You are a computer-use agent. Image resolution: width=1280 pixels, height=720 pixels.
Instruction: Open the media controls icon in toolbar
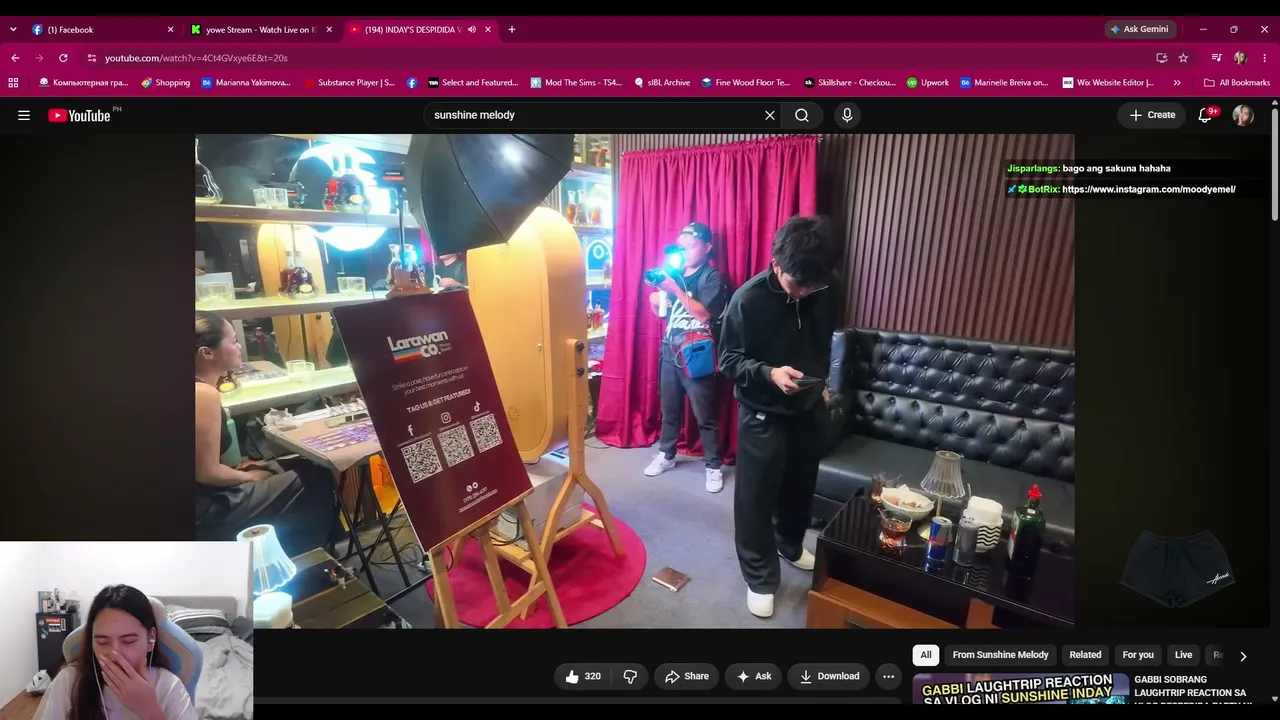1216,58
